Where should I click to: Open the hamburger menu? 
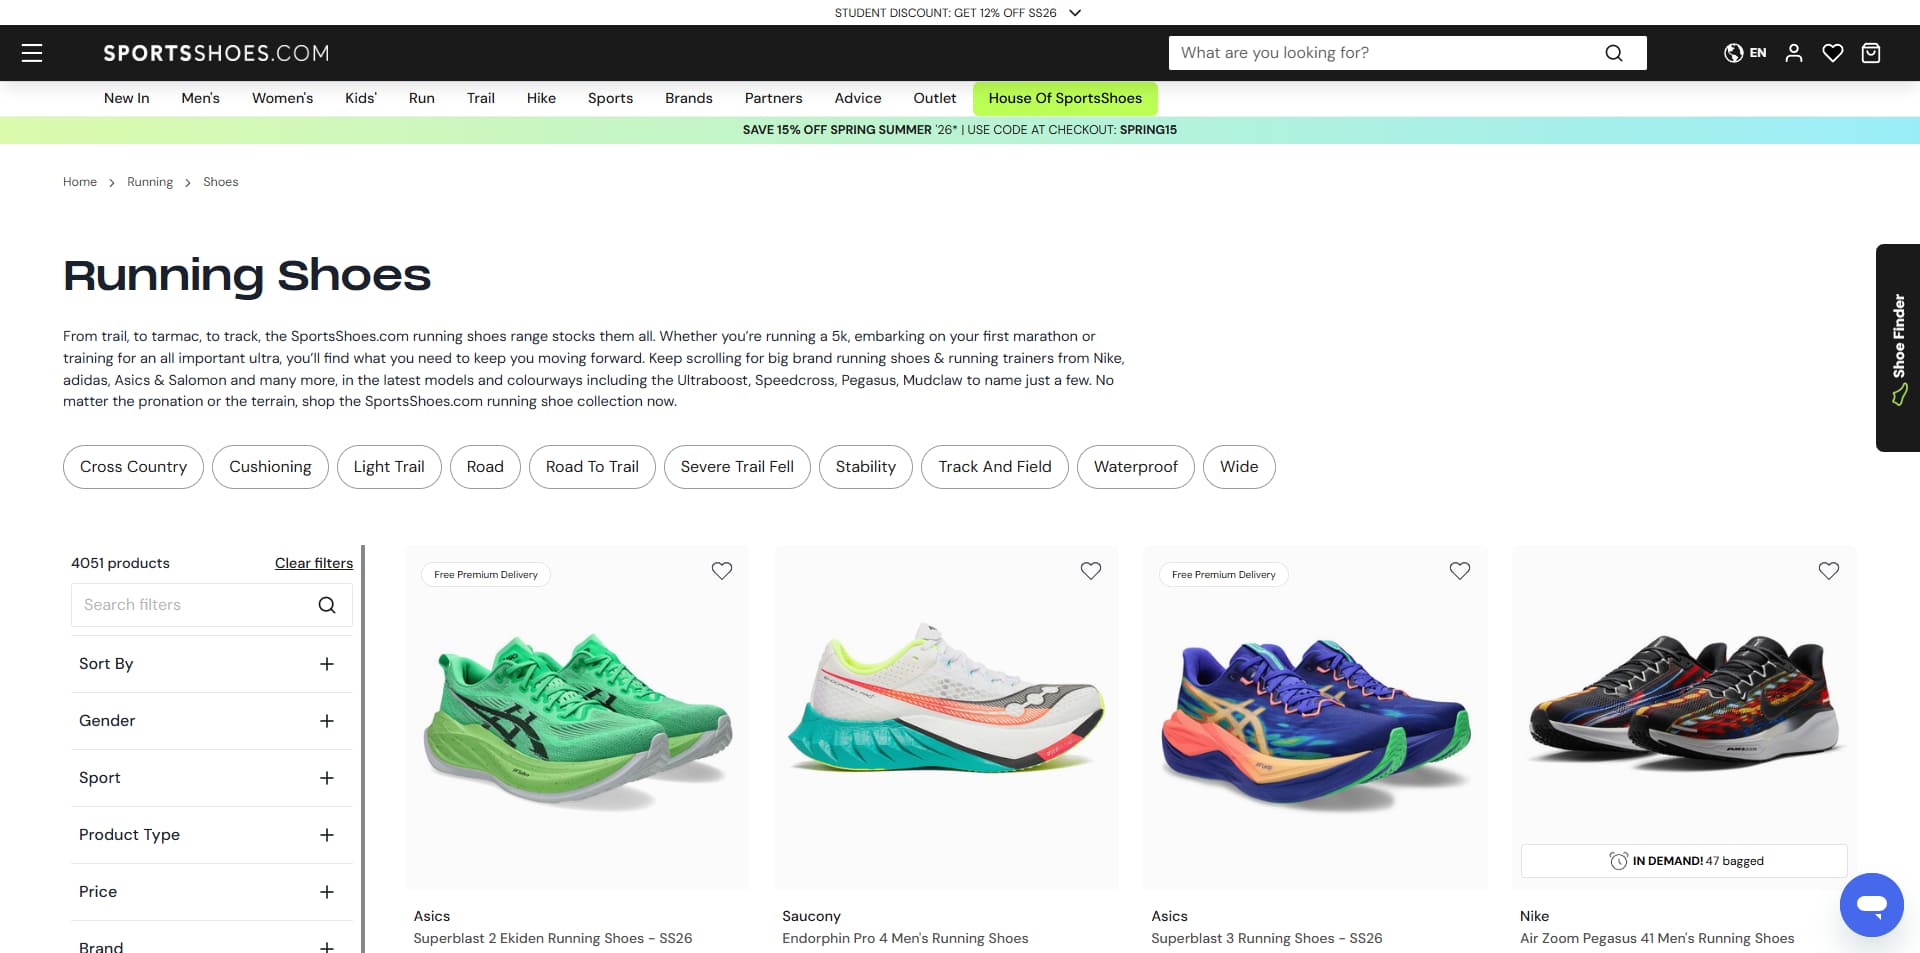pyautogui.click(x=32, y=53)
